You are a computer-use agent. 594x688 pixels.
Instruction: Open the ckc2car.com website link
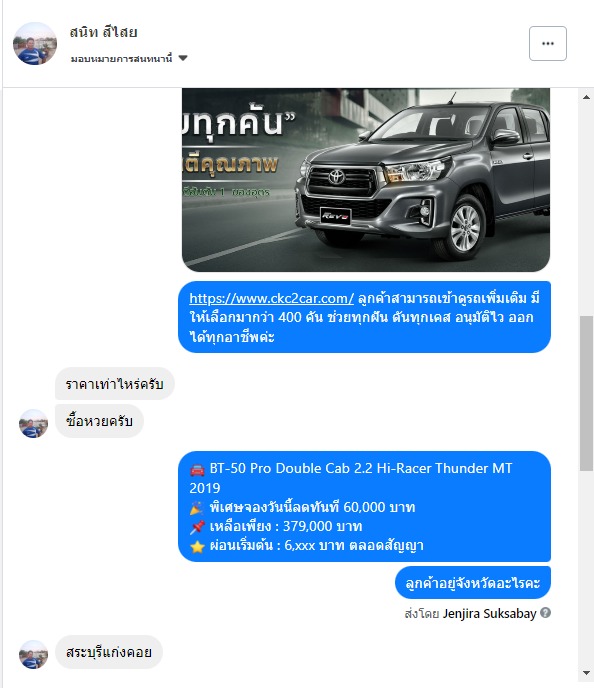point(271,298)
